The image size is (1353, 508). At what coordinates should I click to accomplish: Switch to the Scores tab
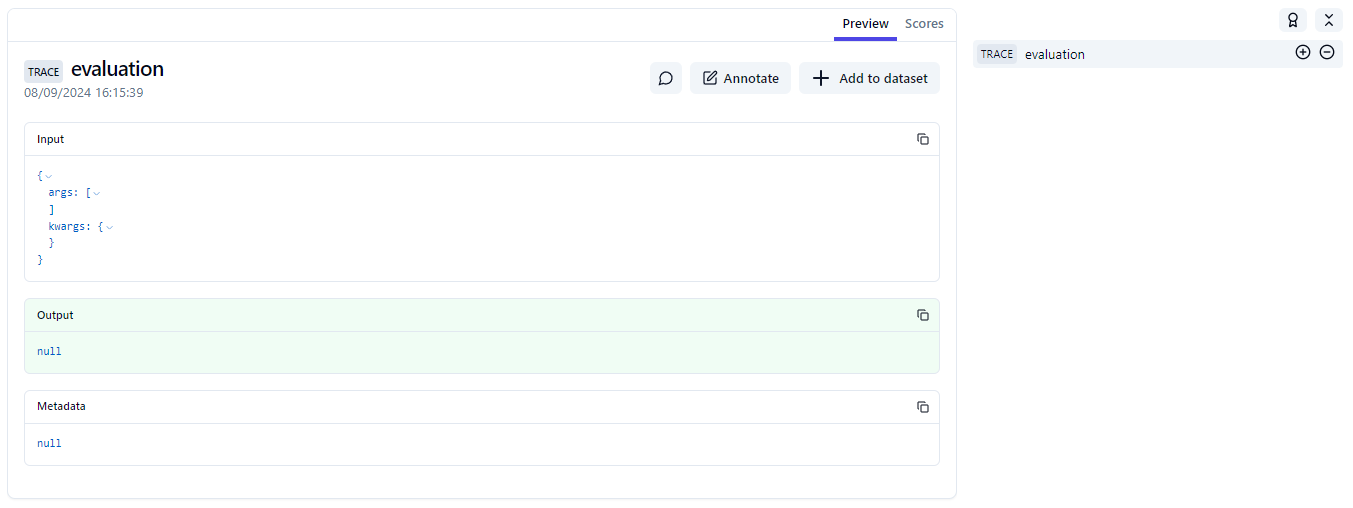click(x=923, y=24)
